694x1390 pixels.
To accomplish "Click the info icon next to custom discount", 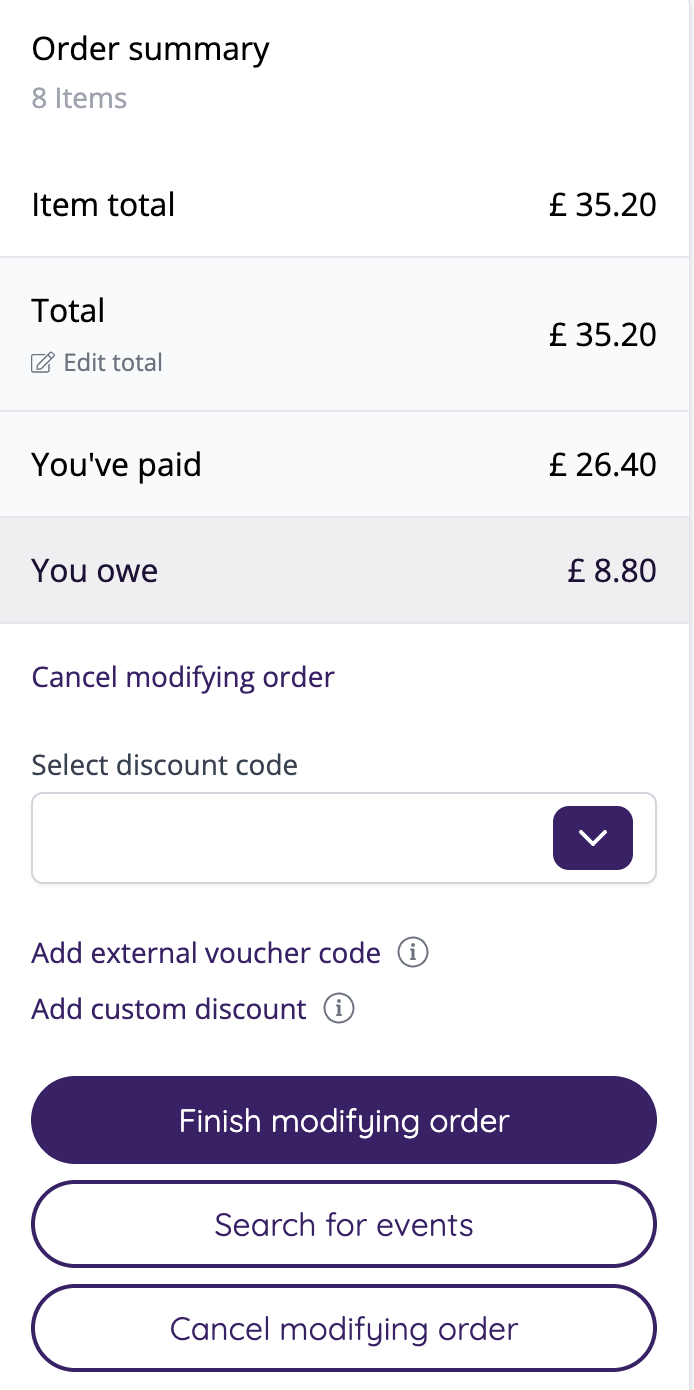I will pos(339,1009).
